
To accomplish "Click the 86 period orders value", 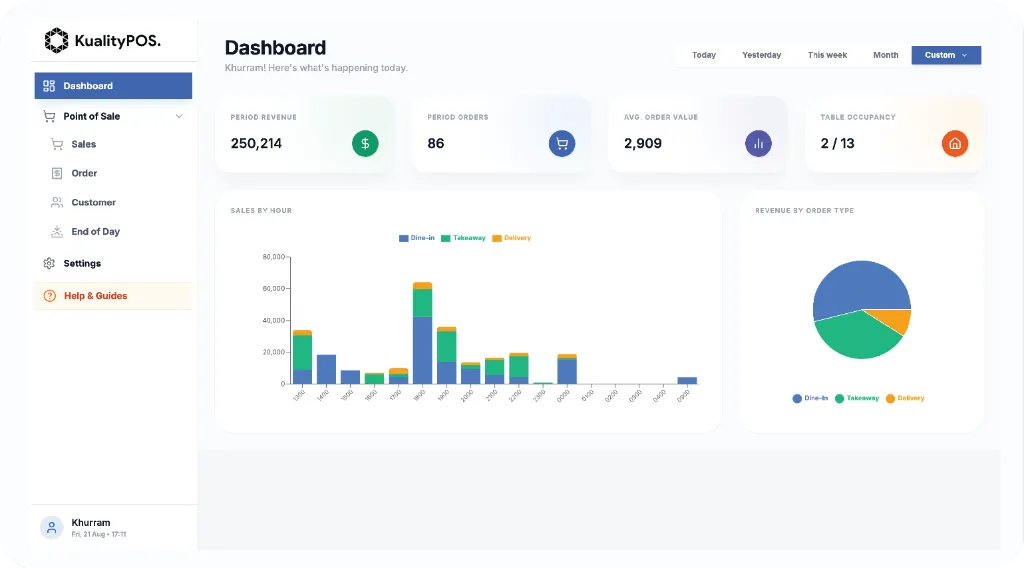I will [436, 144].
